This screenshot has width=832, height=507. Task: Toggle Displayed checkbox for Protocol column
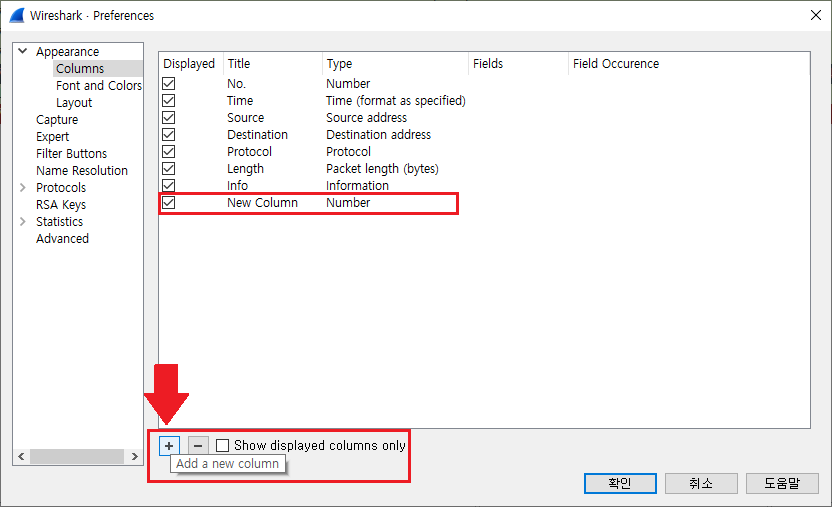169,152
